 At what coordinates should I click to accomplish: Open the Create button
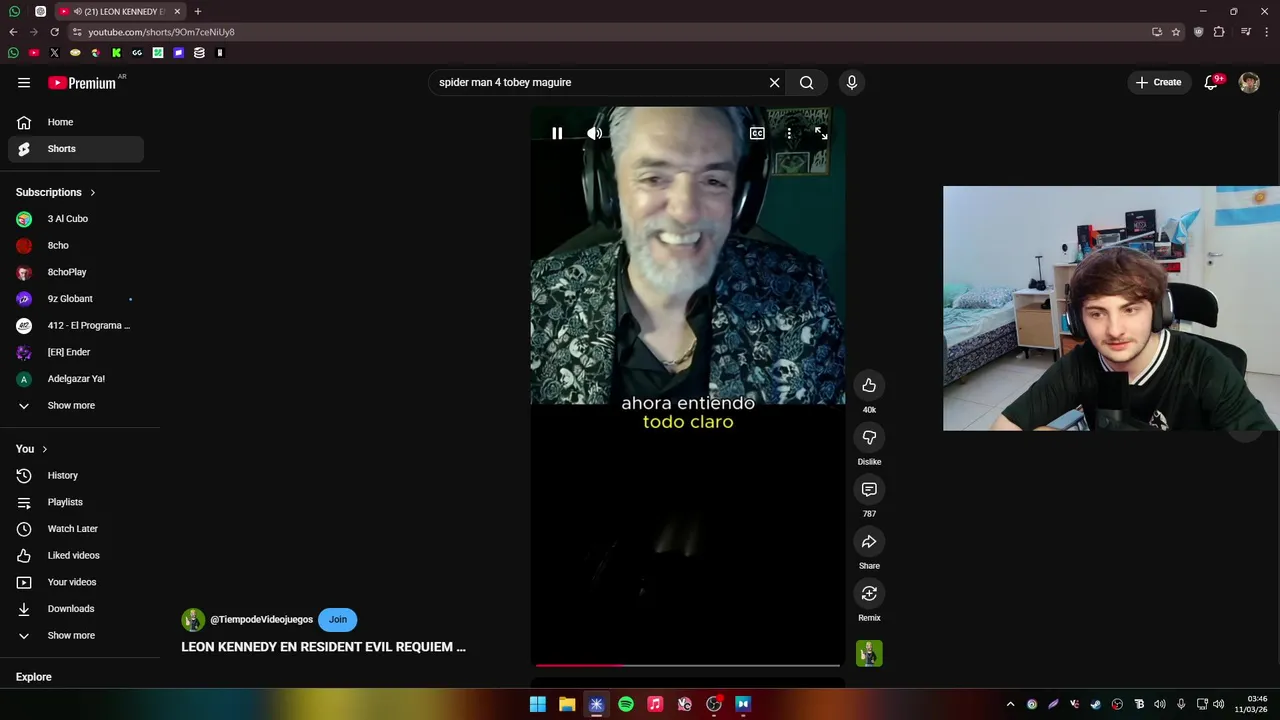pos(1158,82)
